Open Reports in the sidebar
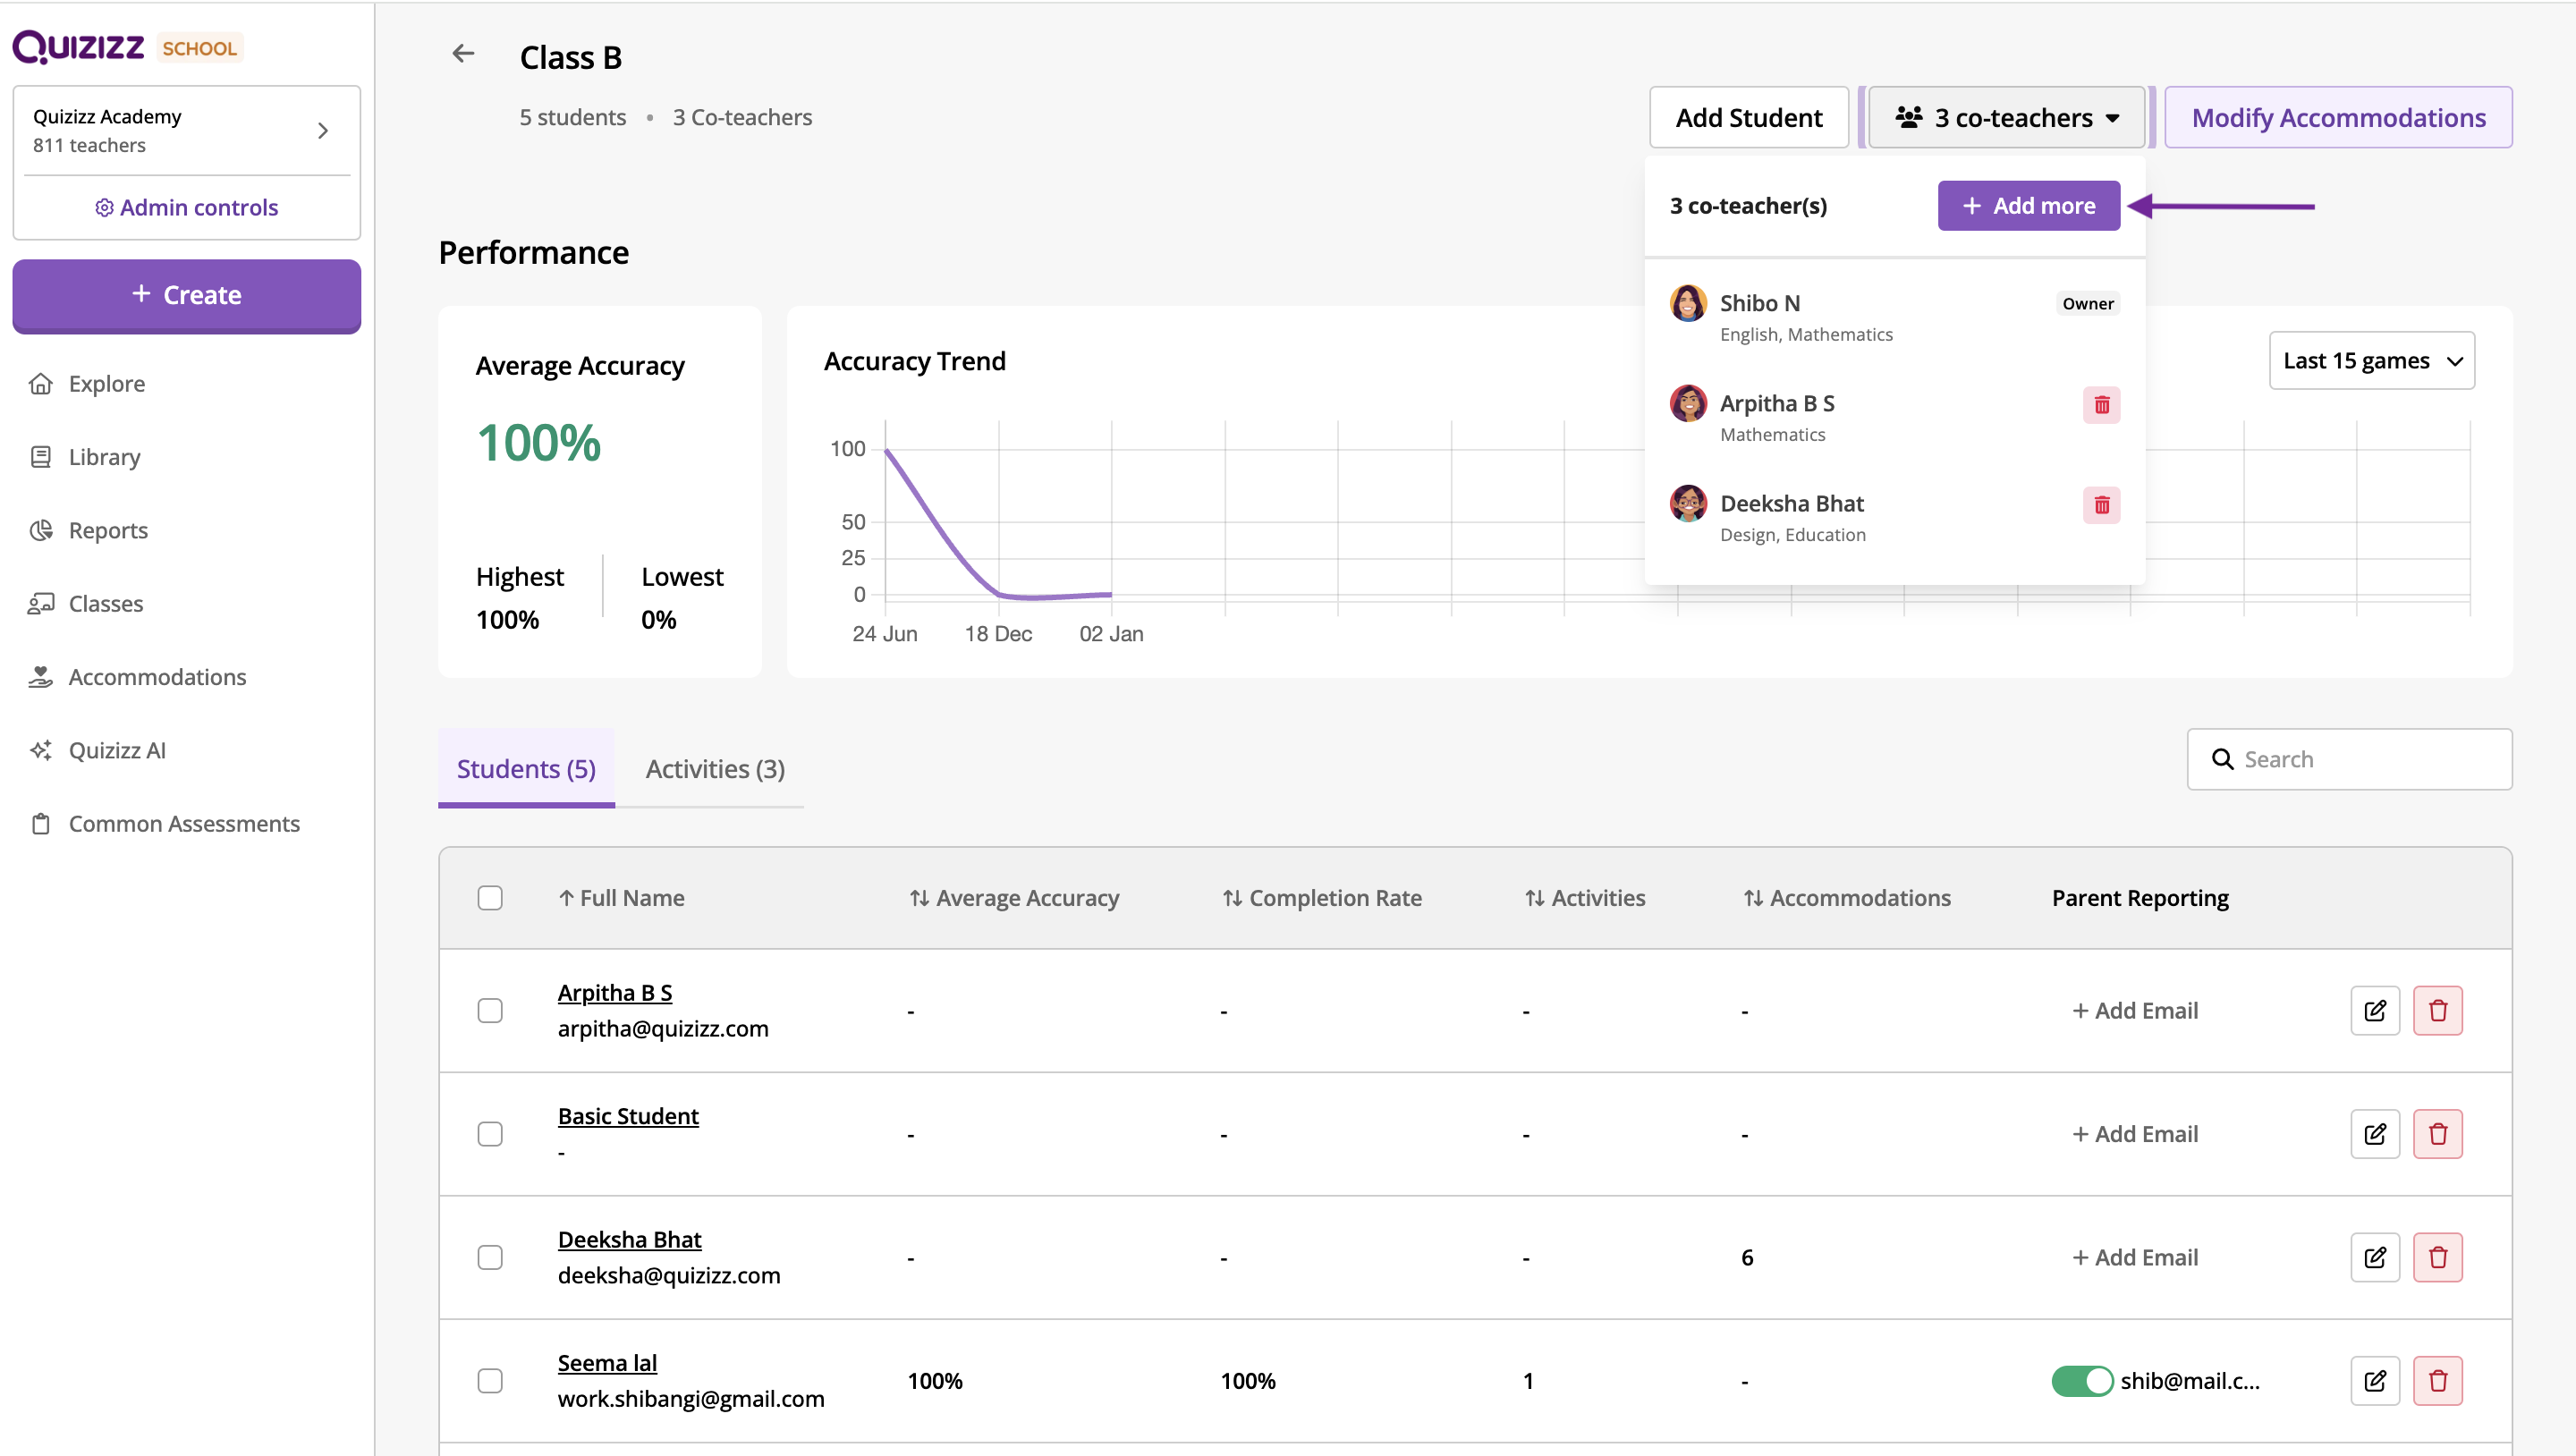 pyautogui.click(x=107, y=530)
